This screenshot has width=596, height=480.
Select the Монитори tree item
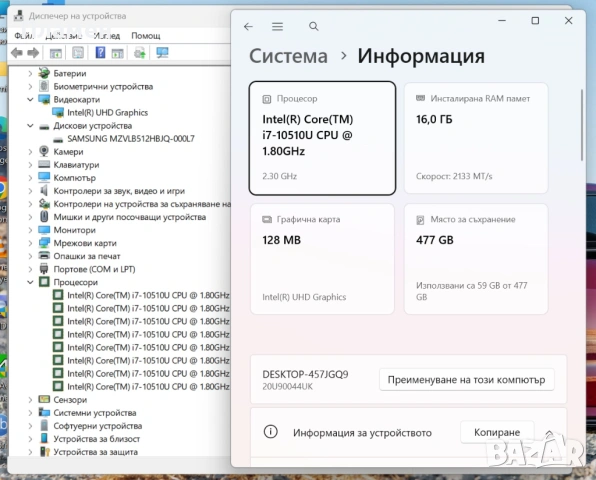(x=74, y=230)
